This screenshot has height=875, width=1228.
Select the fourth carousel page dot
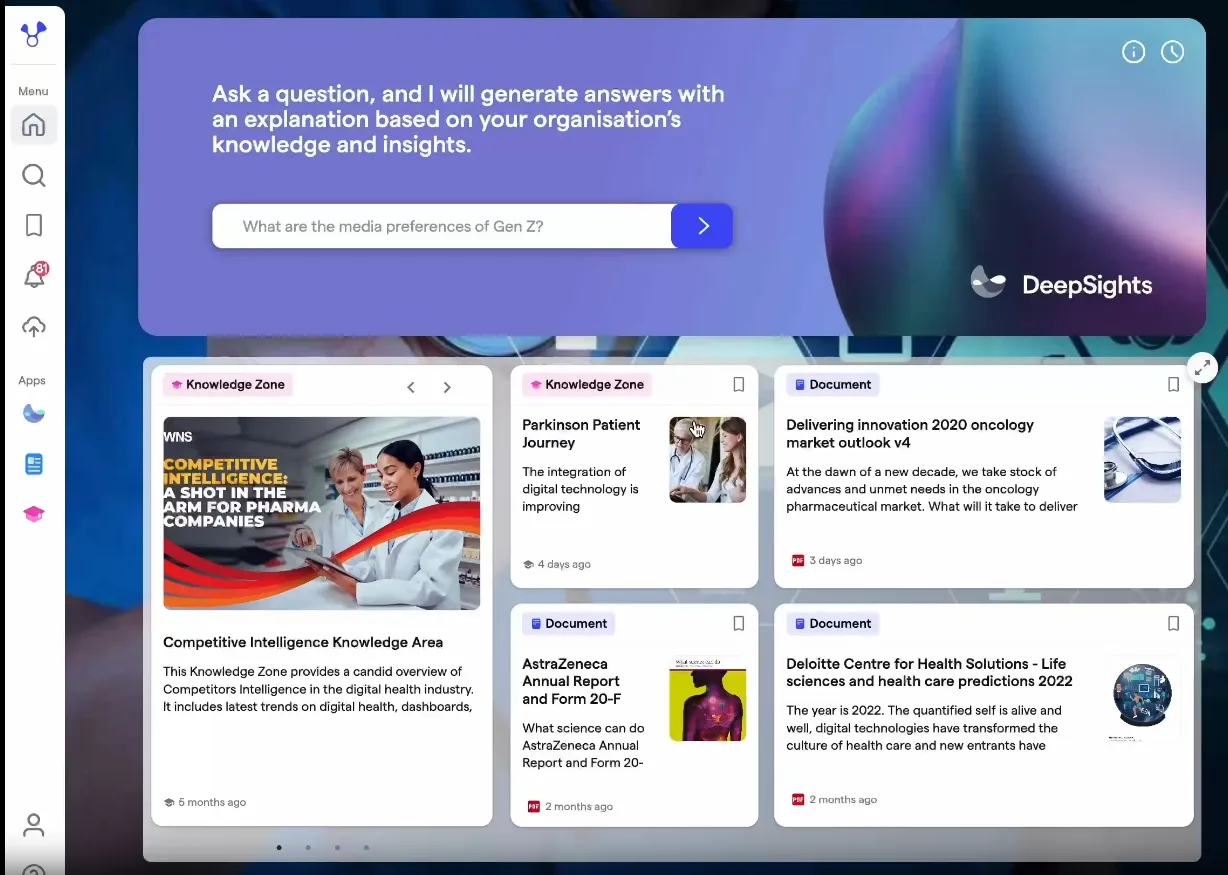(x=366, y=848)
